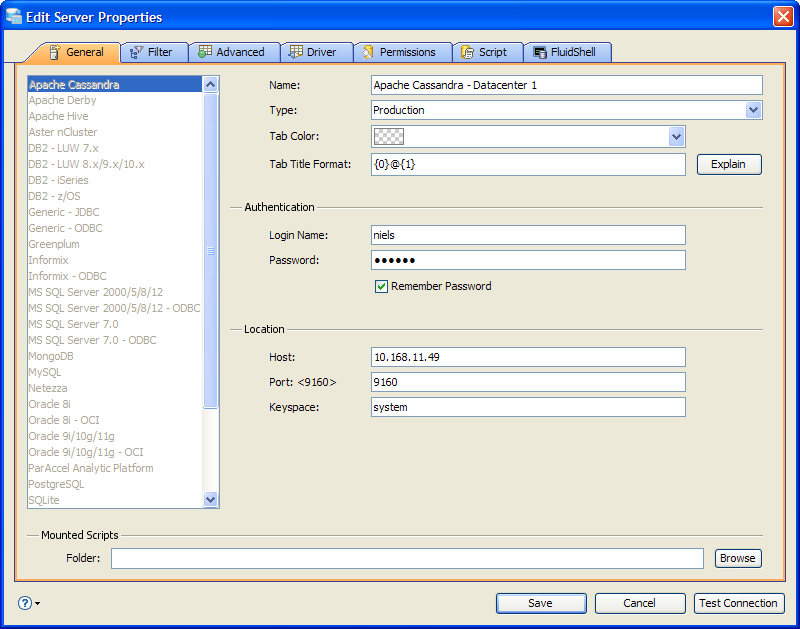
Task: Click the Driver tab icon
Action: [296, 52]
